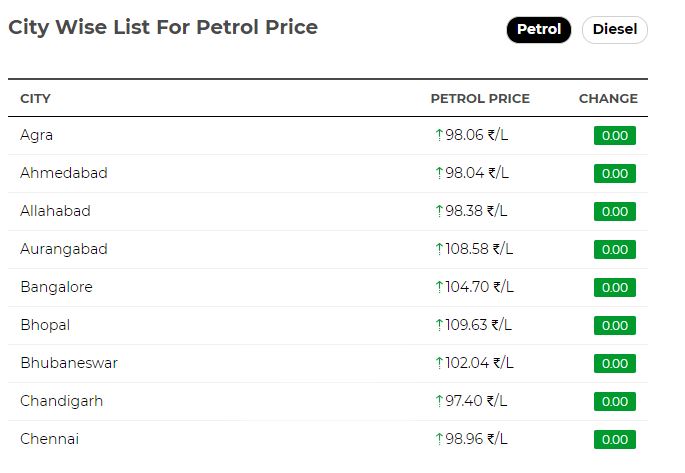Click the up arrow beside Chennai 98.96
This screenshot has width=685, height=473.
439,439
